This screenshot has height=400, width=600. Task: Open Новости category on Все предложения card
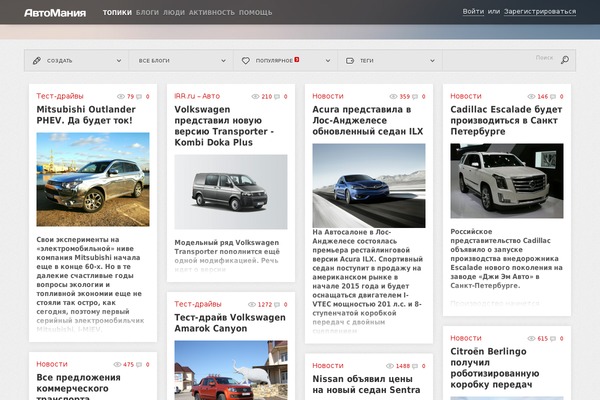pyautogui.click(x=52, y=364)
